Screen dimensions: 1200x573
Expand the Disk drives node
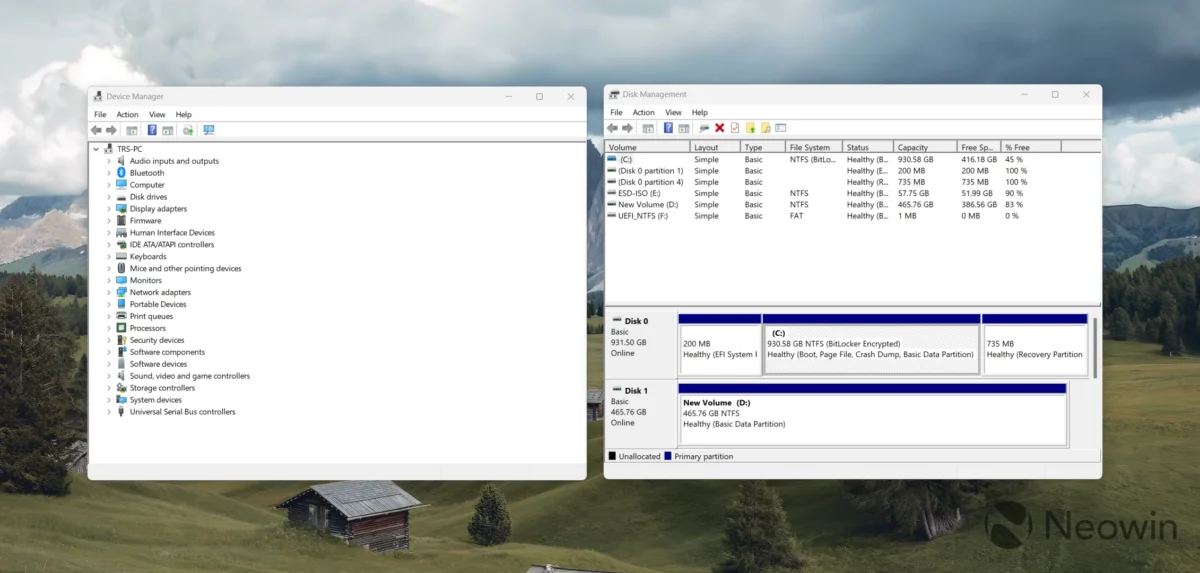[x=109, y=197]
